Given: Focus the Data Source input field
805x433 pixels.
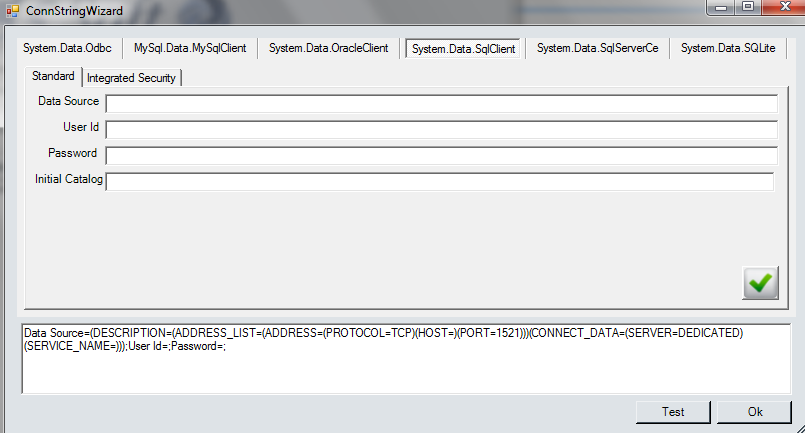Looking at the screenshot, I should 442,104.
